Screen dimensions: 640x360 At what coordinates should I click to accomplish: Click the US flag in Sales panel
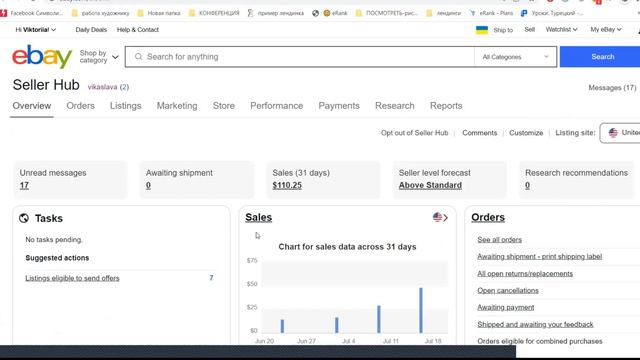(437, 217)
